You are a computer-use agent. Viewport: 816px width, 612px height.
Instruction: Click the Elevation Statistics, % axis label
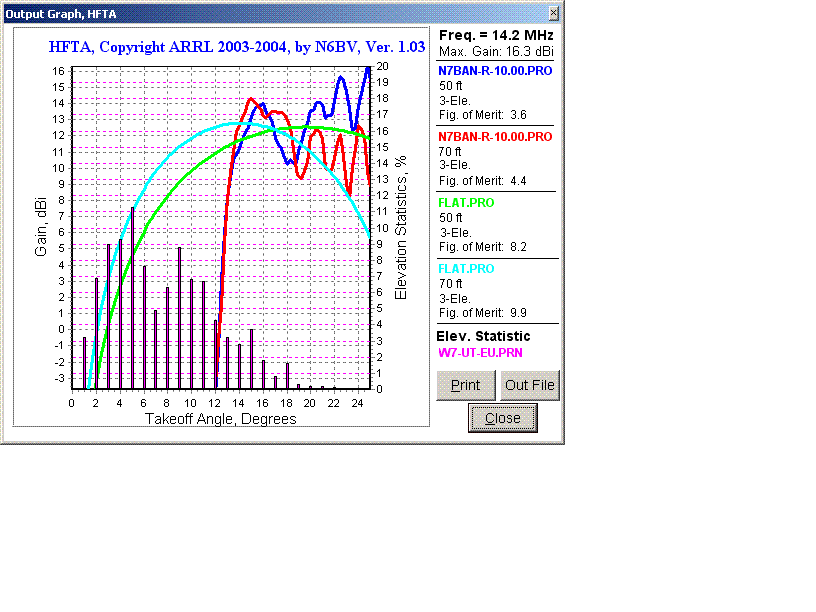401,227
